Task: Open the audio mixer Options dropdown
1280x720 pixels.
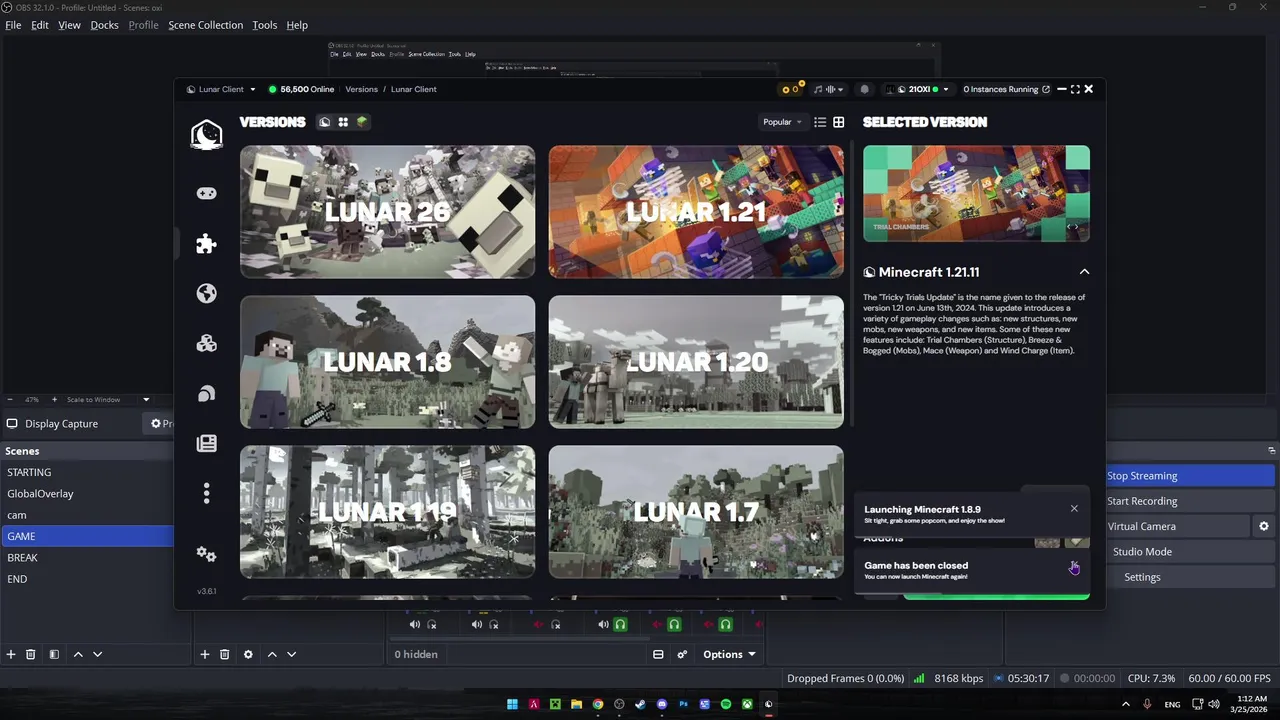Action: click(729, 654)
